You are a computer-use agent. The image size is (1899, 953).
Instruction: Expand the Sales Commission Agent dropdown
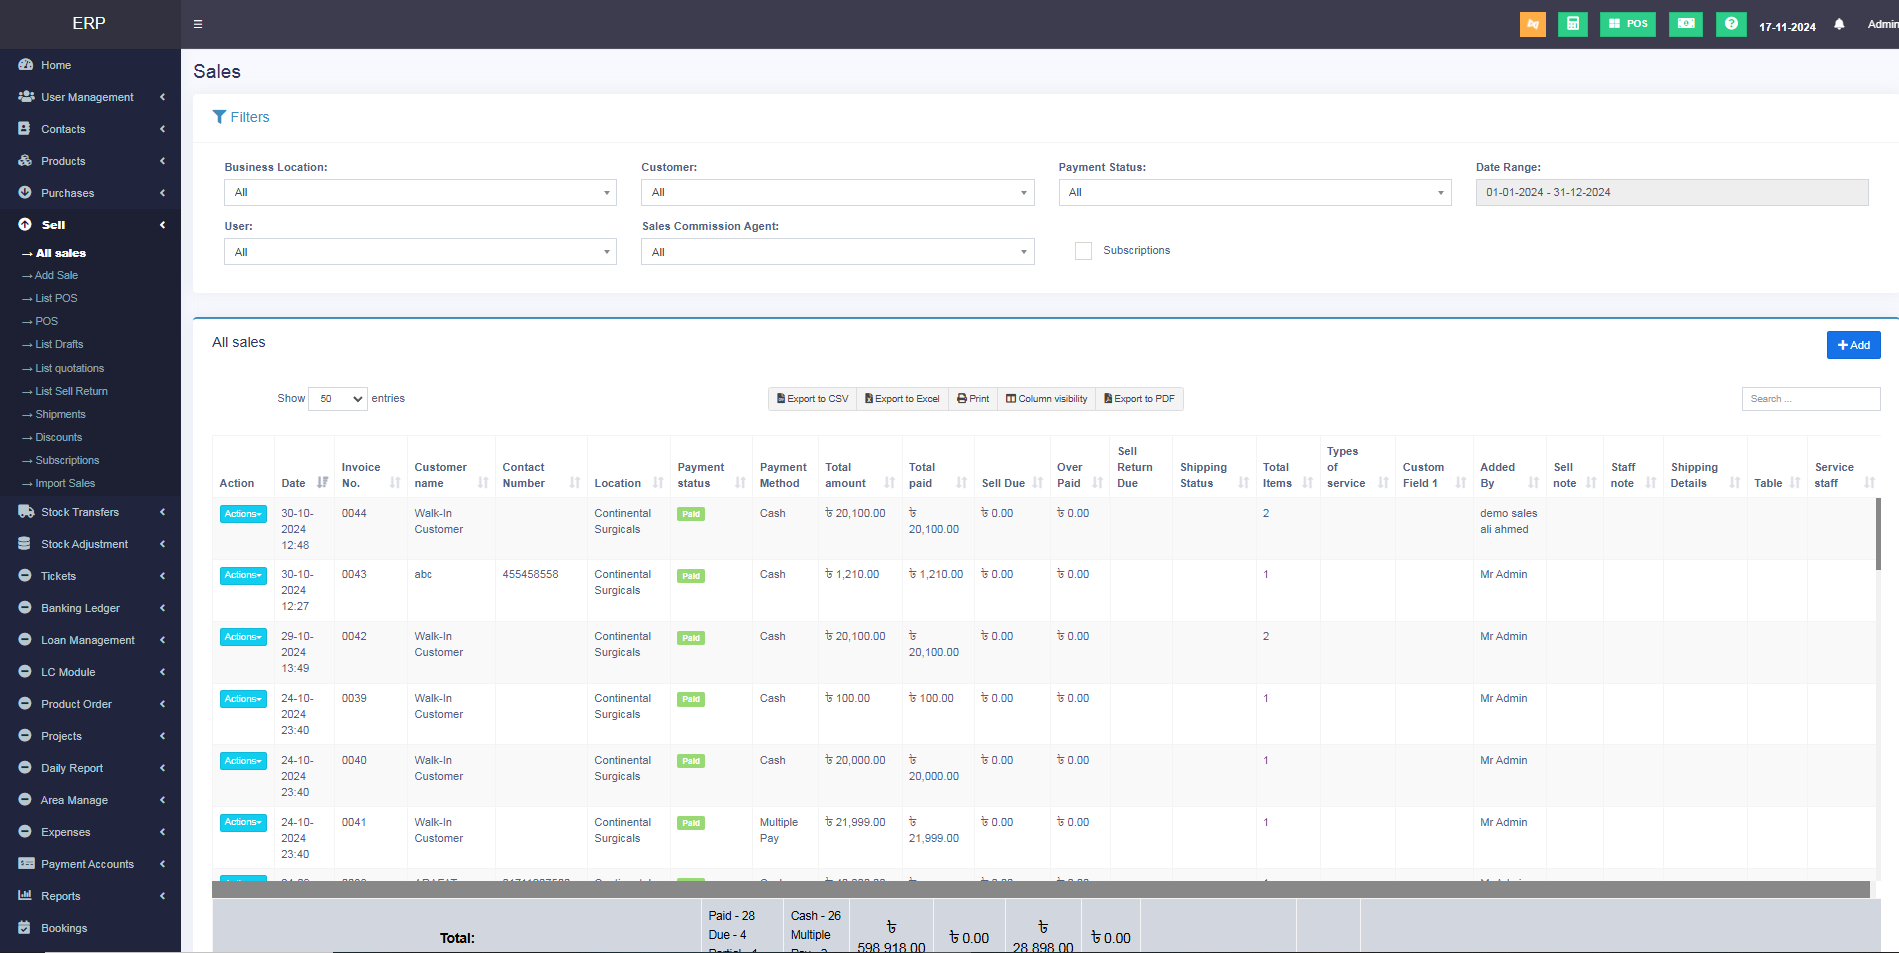837,252
